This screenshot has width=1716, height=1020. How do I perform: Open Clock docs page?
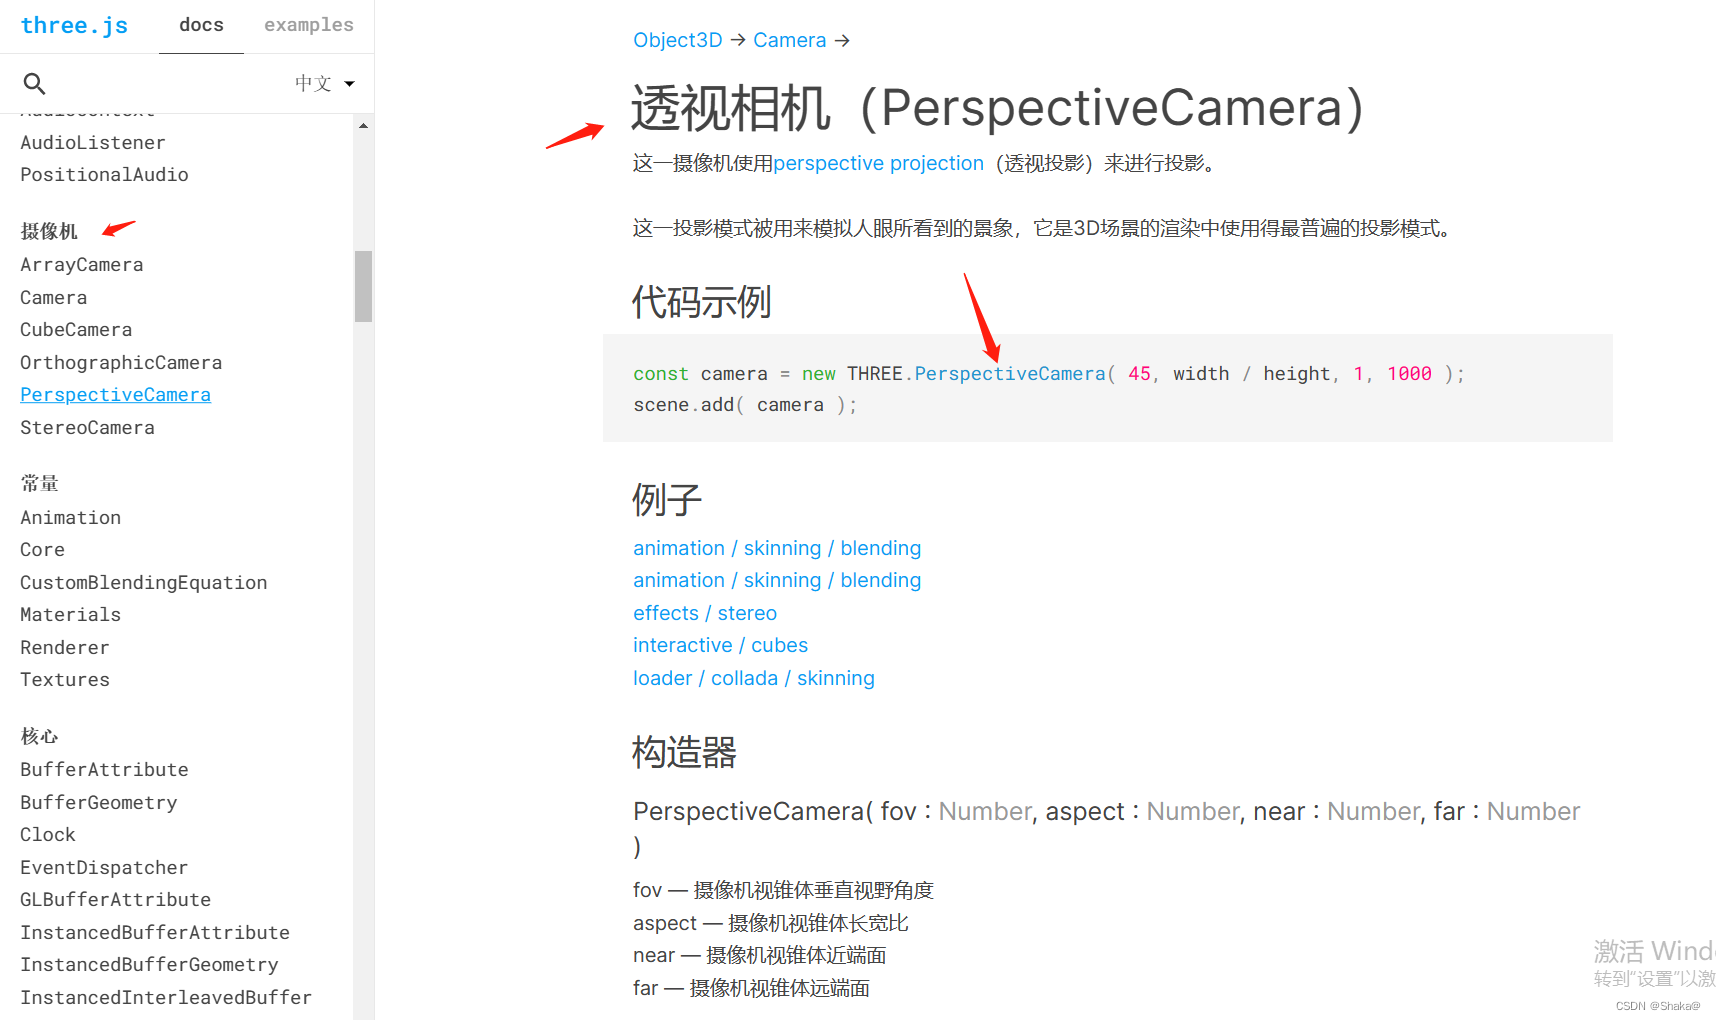coord(48,835)
